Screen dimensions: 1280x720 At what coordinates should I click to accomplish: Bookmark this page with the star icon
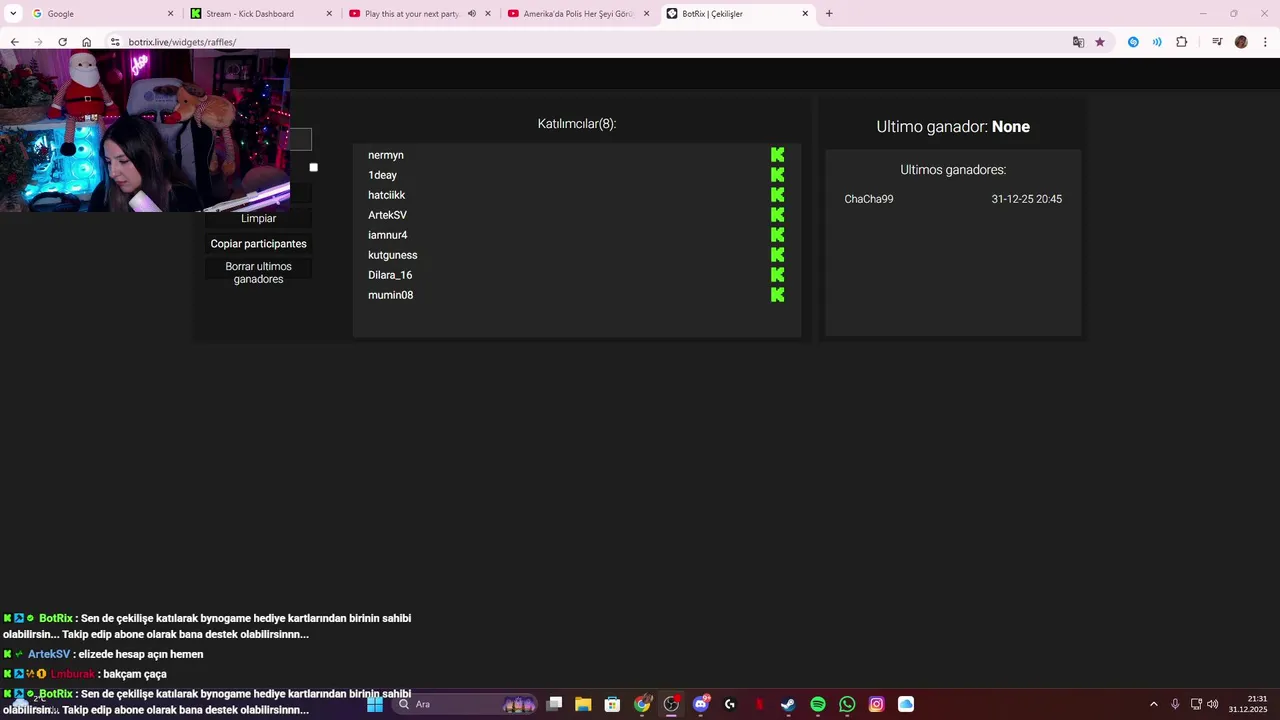pos(1100,42)
